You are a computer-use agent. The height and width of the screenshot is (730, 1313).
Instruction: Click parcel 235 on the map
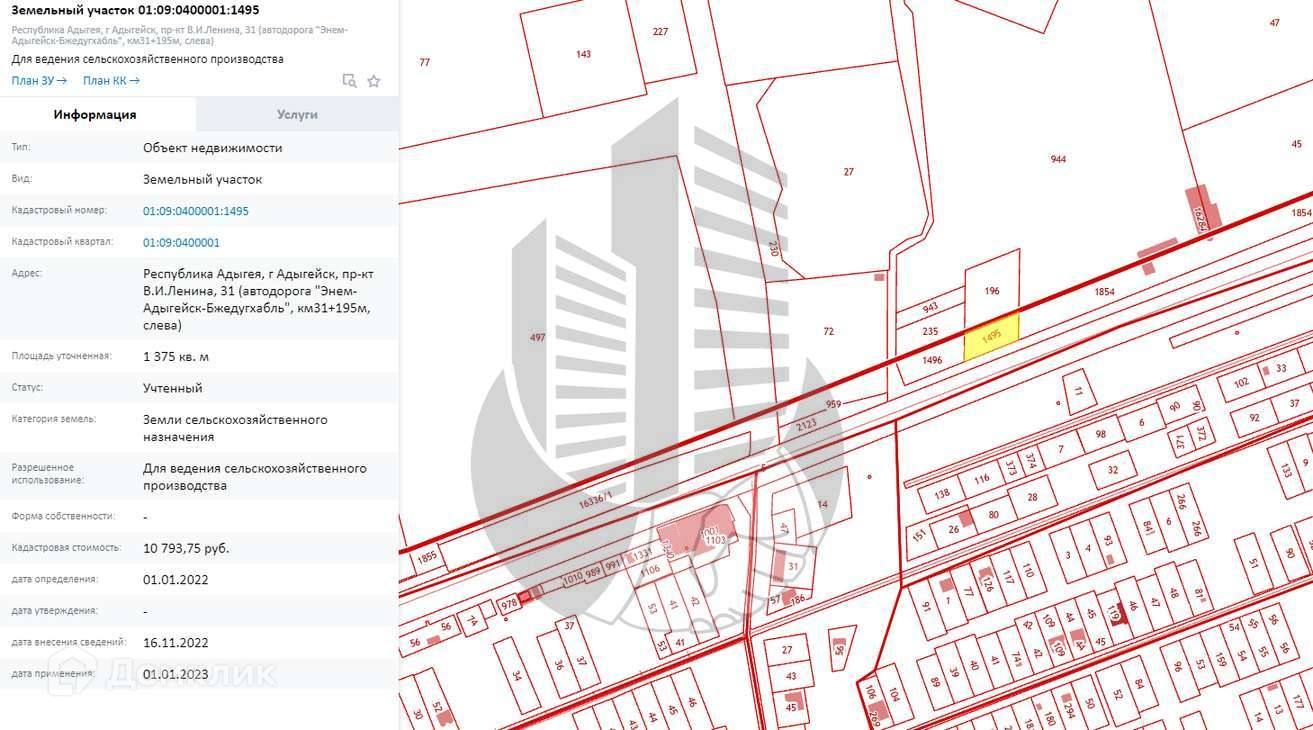coord(930,331)
